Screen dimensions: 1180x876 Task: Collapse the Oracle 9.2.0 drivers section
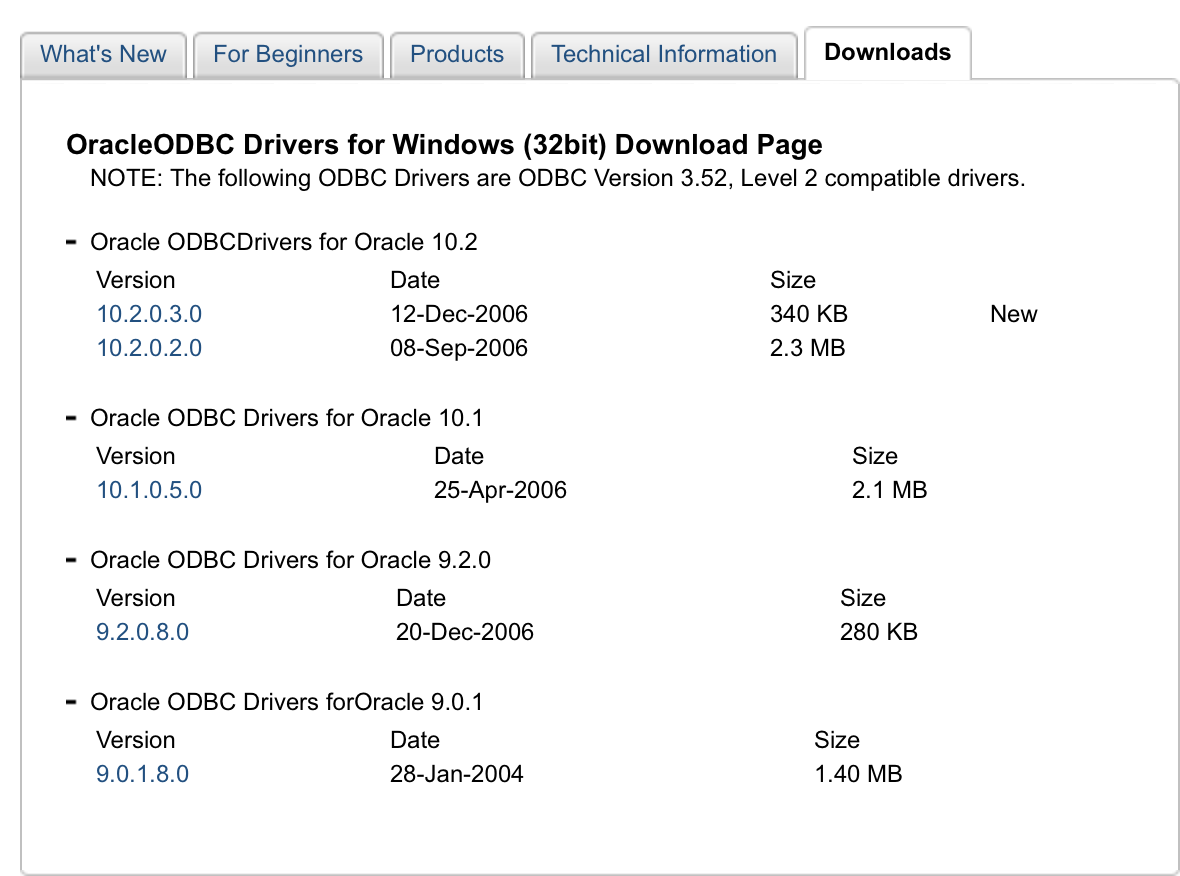(71, 560)
